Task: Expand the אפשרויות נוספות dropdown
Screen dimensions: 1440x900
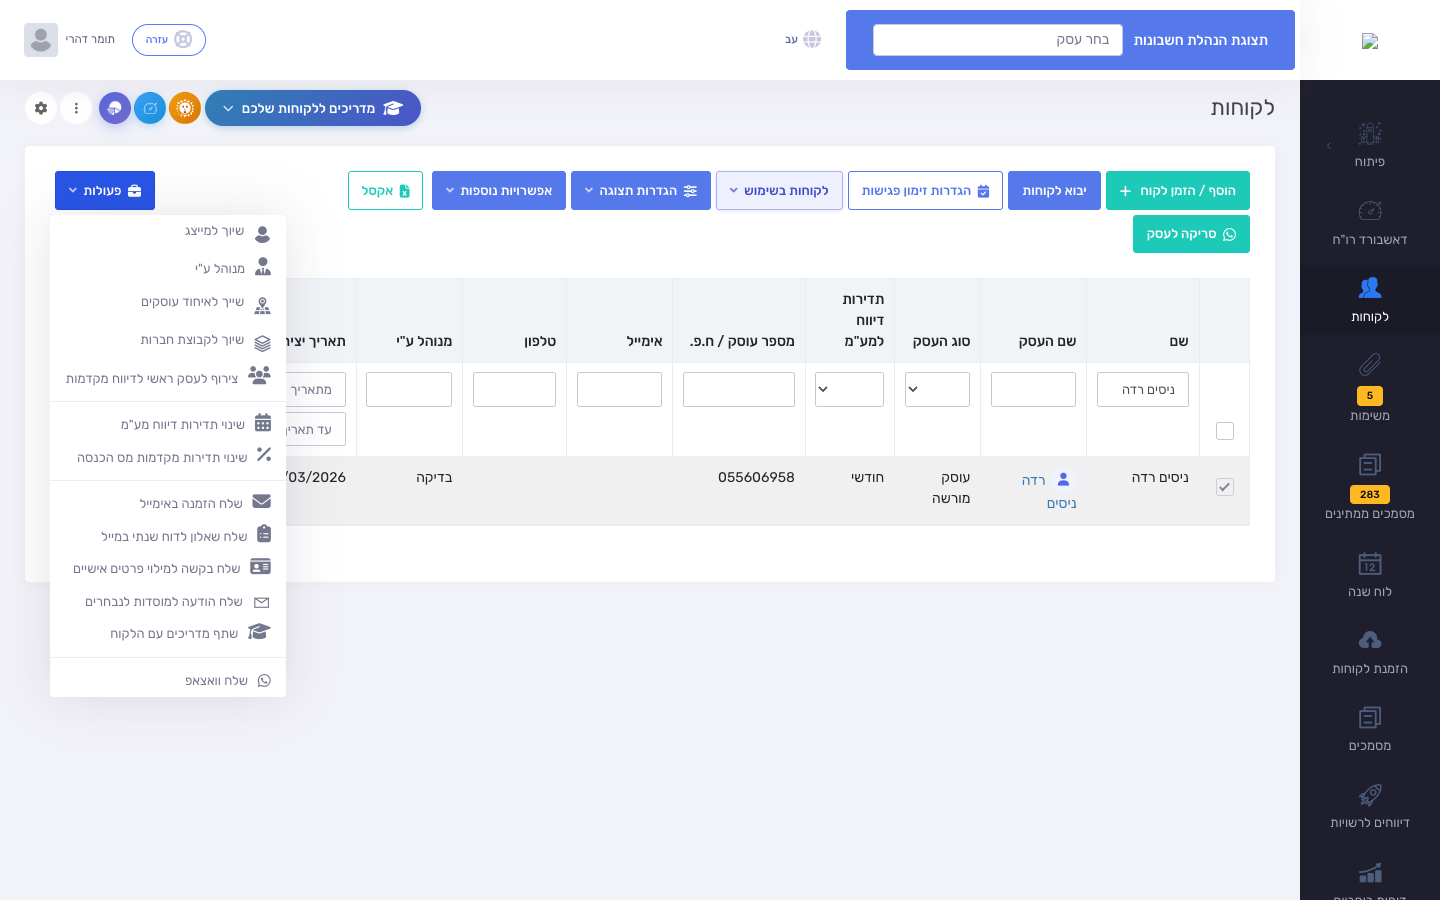Action: 499,191
